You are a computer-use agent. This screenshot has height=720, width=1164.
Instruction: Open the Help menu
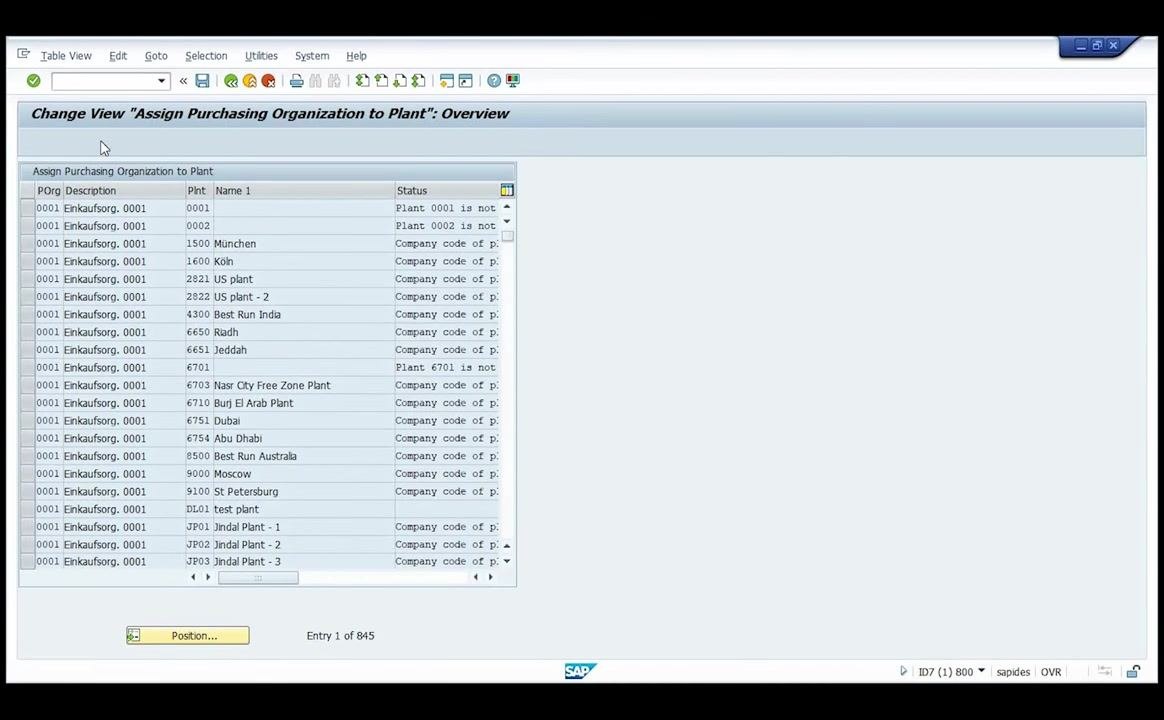356,56
